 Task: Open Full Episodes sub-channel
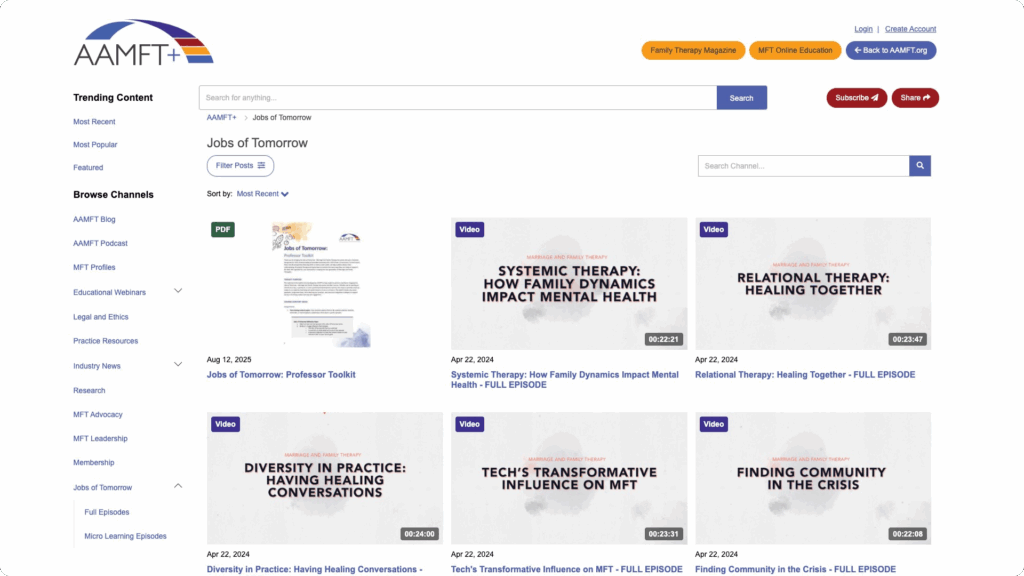tap(106, 512)
